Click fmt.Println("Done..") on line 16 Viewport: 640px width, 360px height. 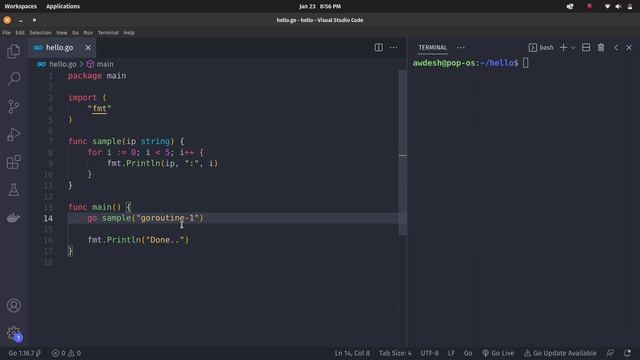[x=138, y=240]
